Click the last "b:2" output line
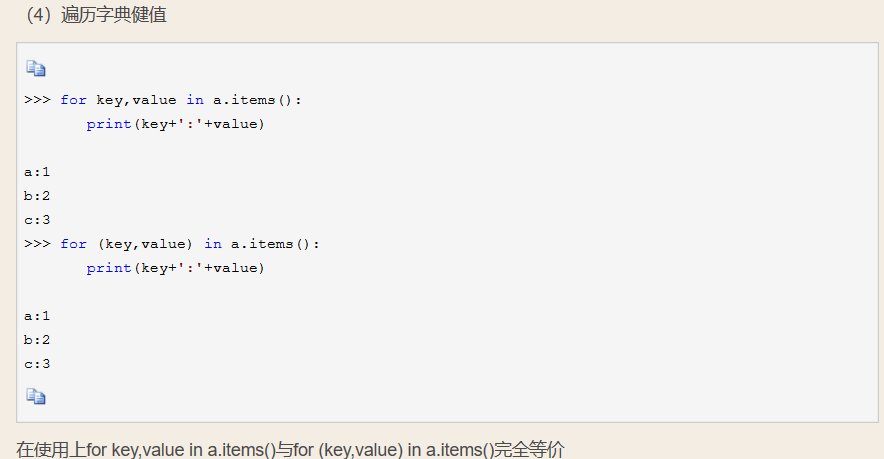Image resolution: width=884 pixels, height=459 pixels. pyautogui.click(x=37, y=340)
